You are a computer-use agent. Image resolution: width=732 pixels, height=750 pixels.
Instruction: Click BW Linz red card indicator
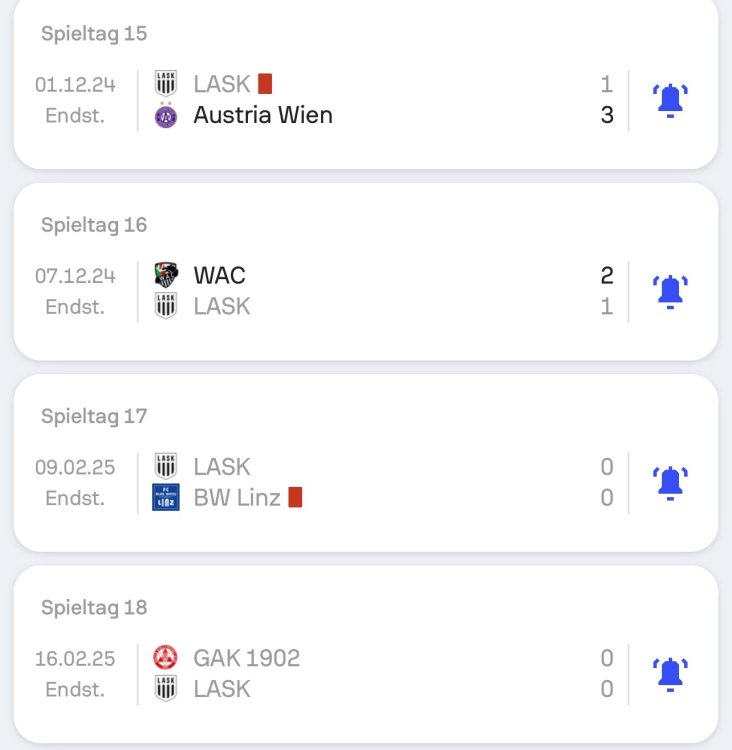pyautogui.click(x=295, y=497)
